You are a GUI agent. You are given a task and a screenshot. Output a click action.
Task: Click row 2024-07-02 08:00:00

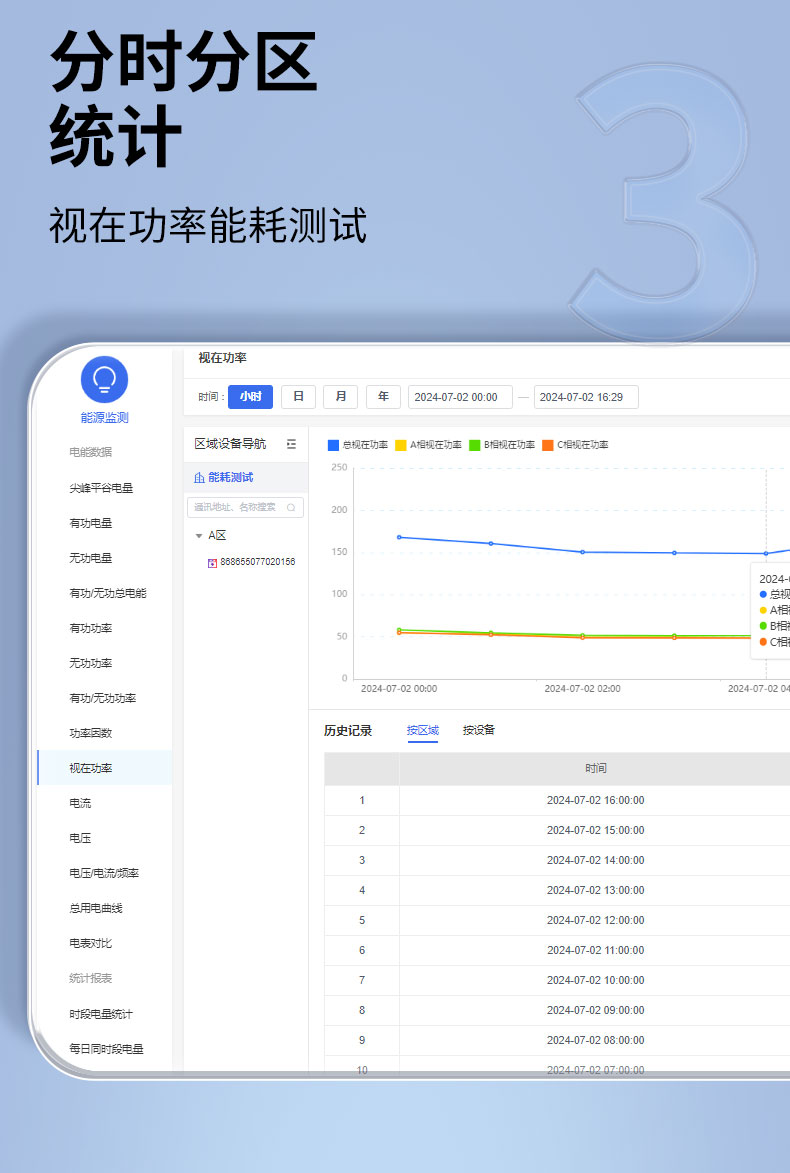557,1040
